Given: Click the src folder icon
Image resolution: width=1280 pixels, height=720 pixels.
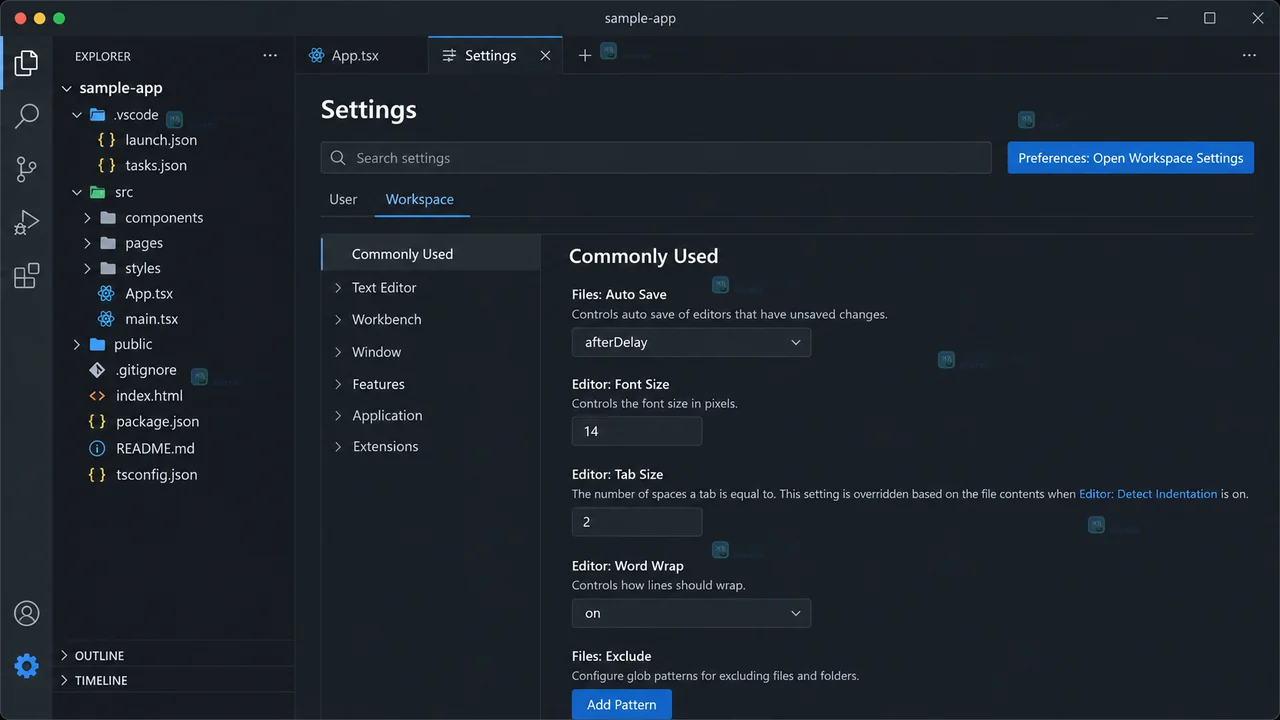Looking at the screenshot, I should click(x=97, y=192).
